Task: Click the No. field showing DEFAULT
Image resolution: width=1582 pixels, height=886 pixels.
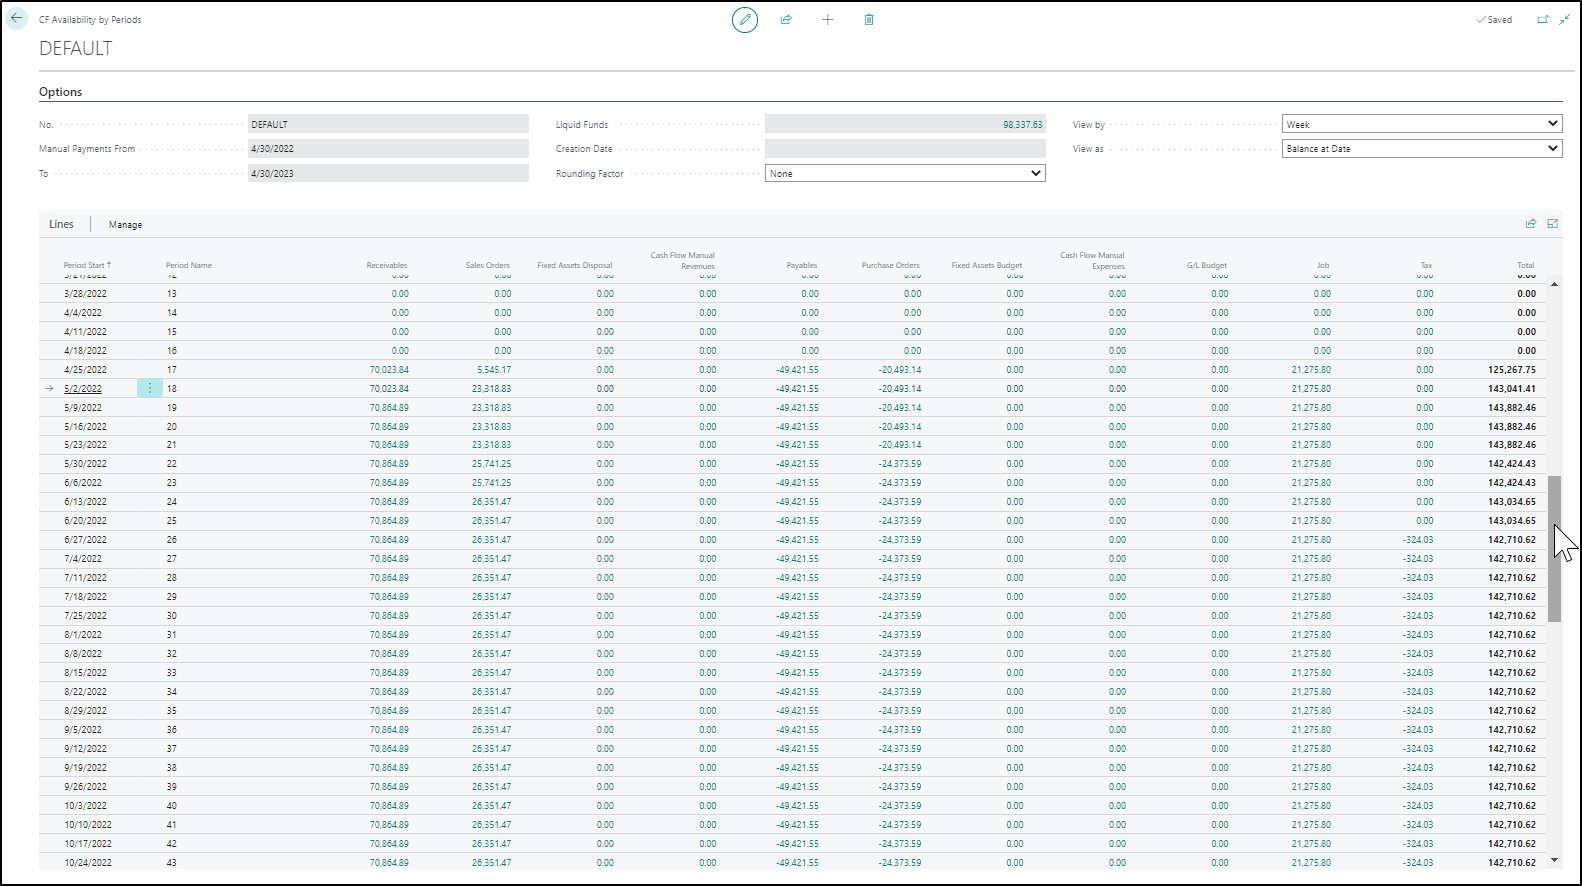Action: click(x=388, y=124)
